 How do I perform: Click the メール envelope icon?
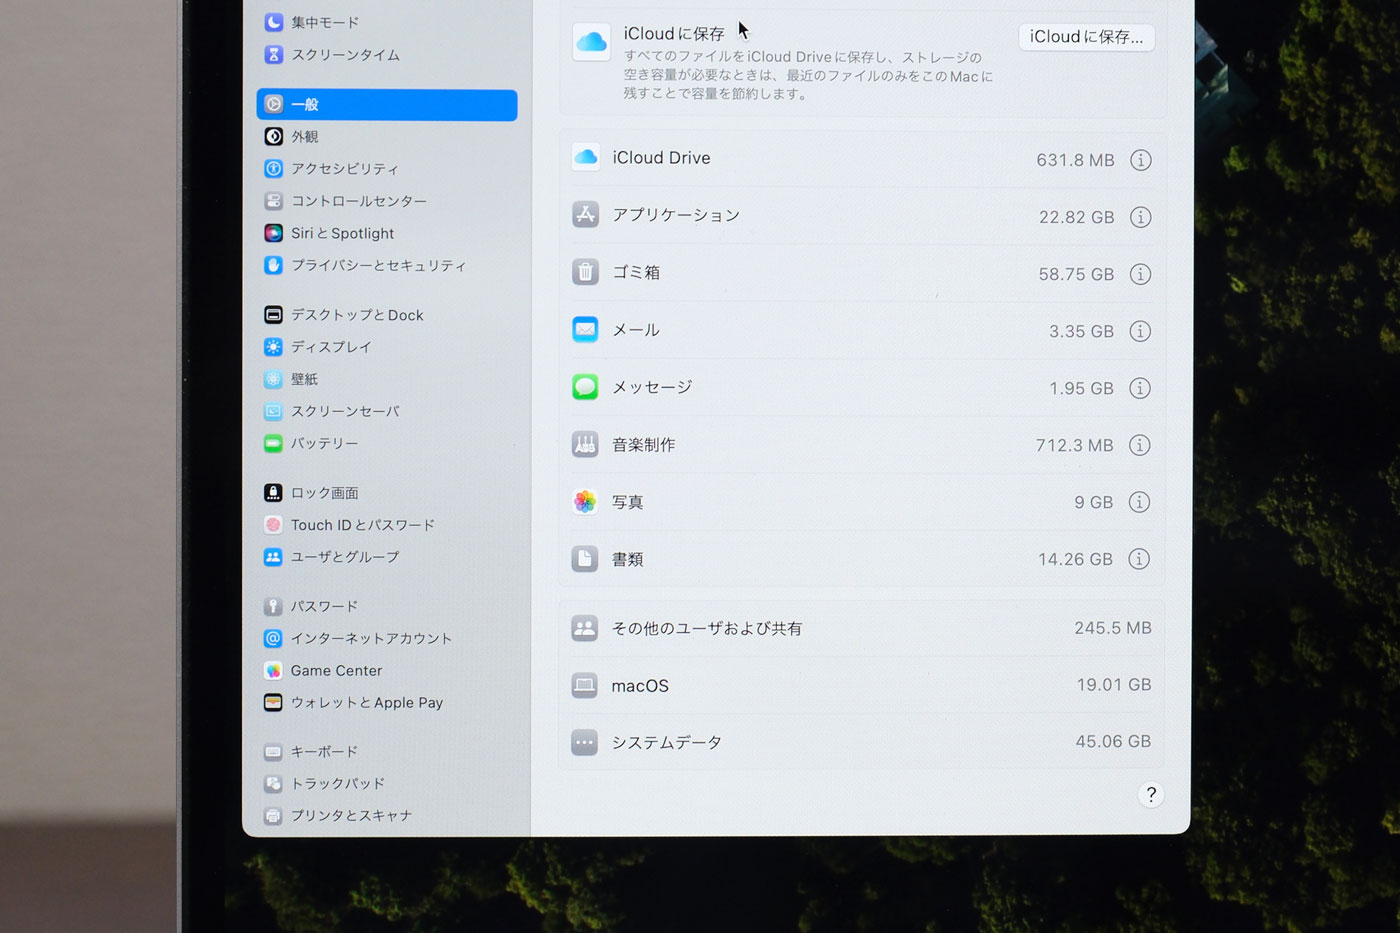tap(585, 329)
